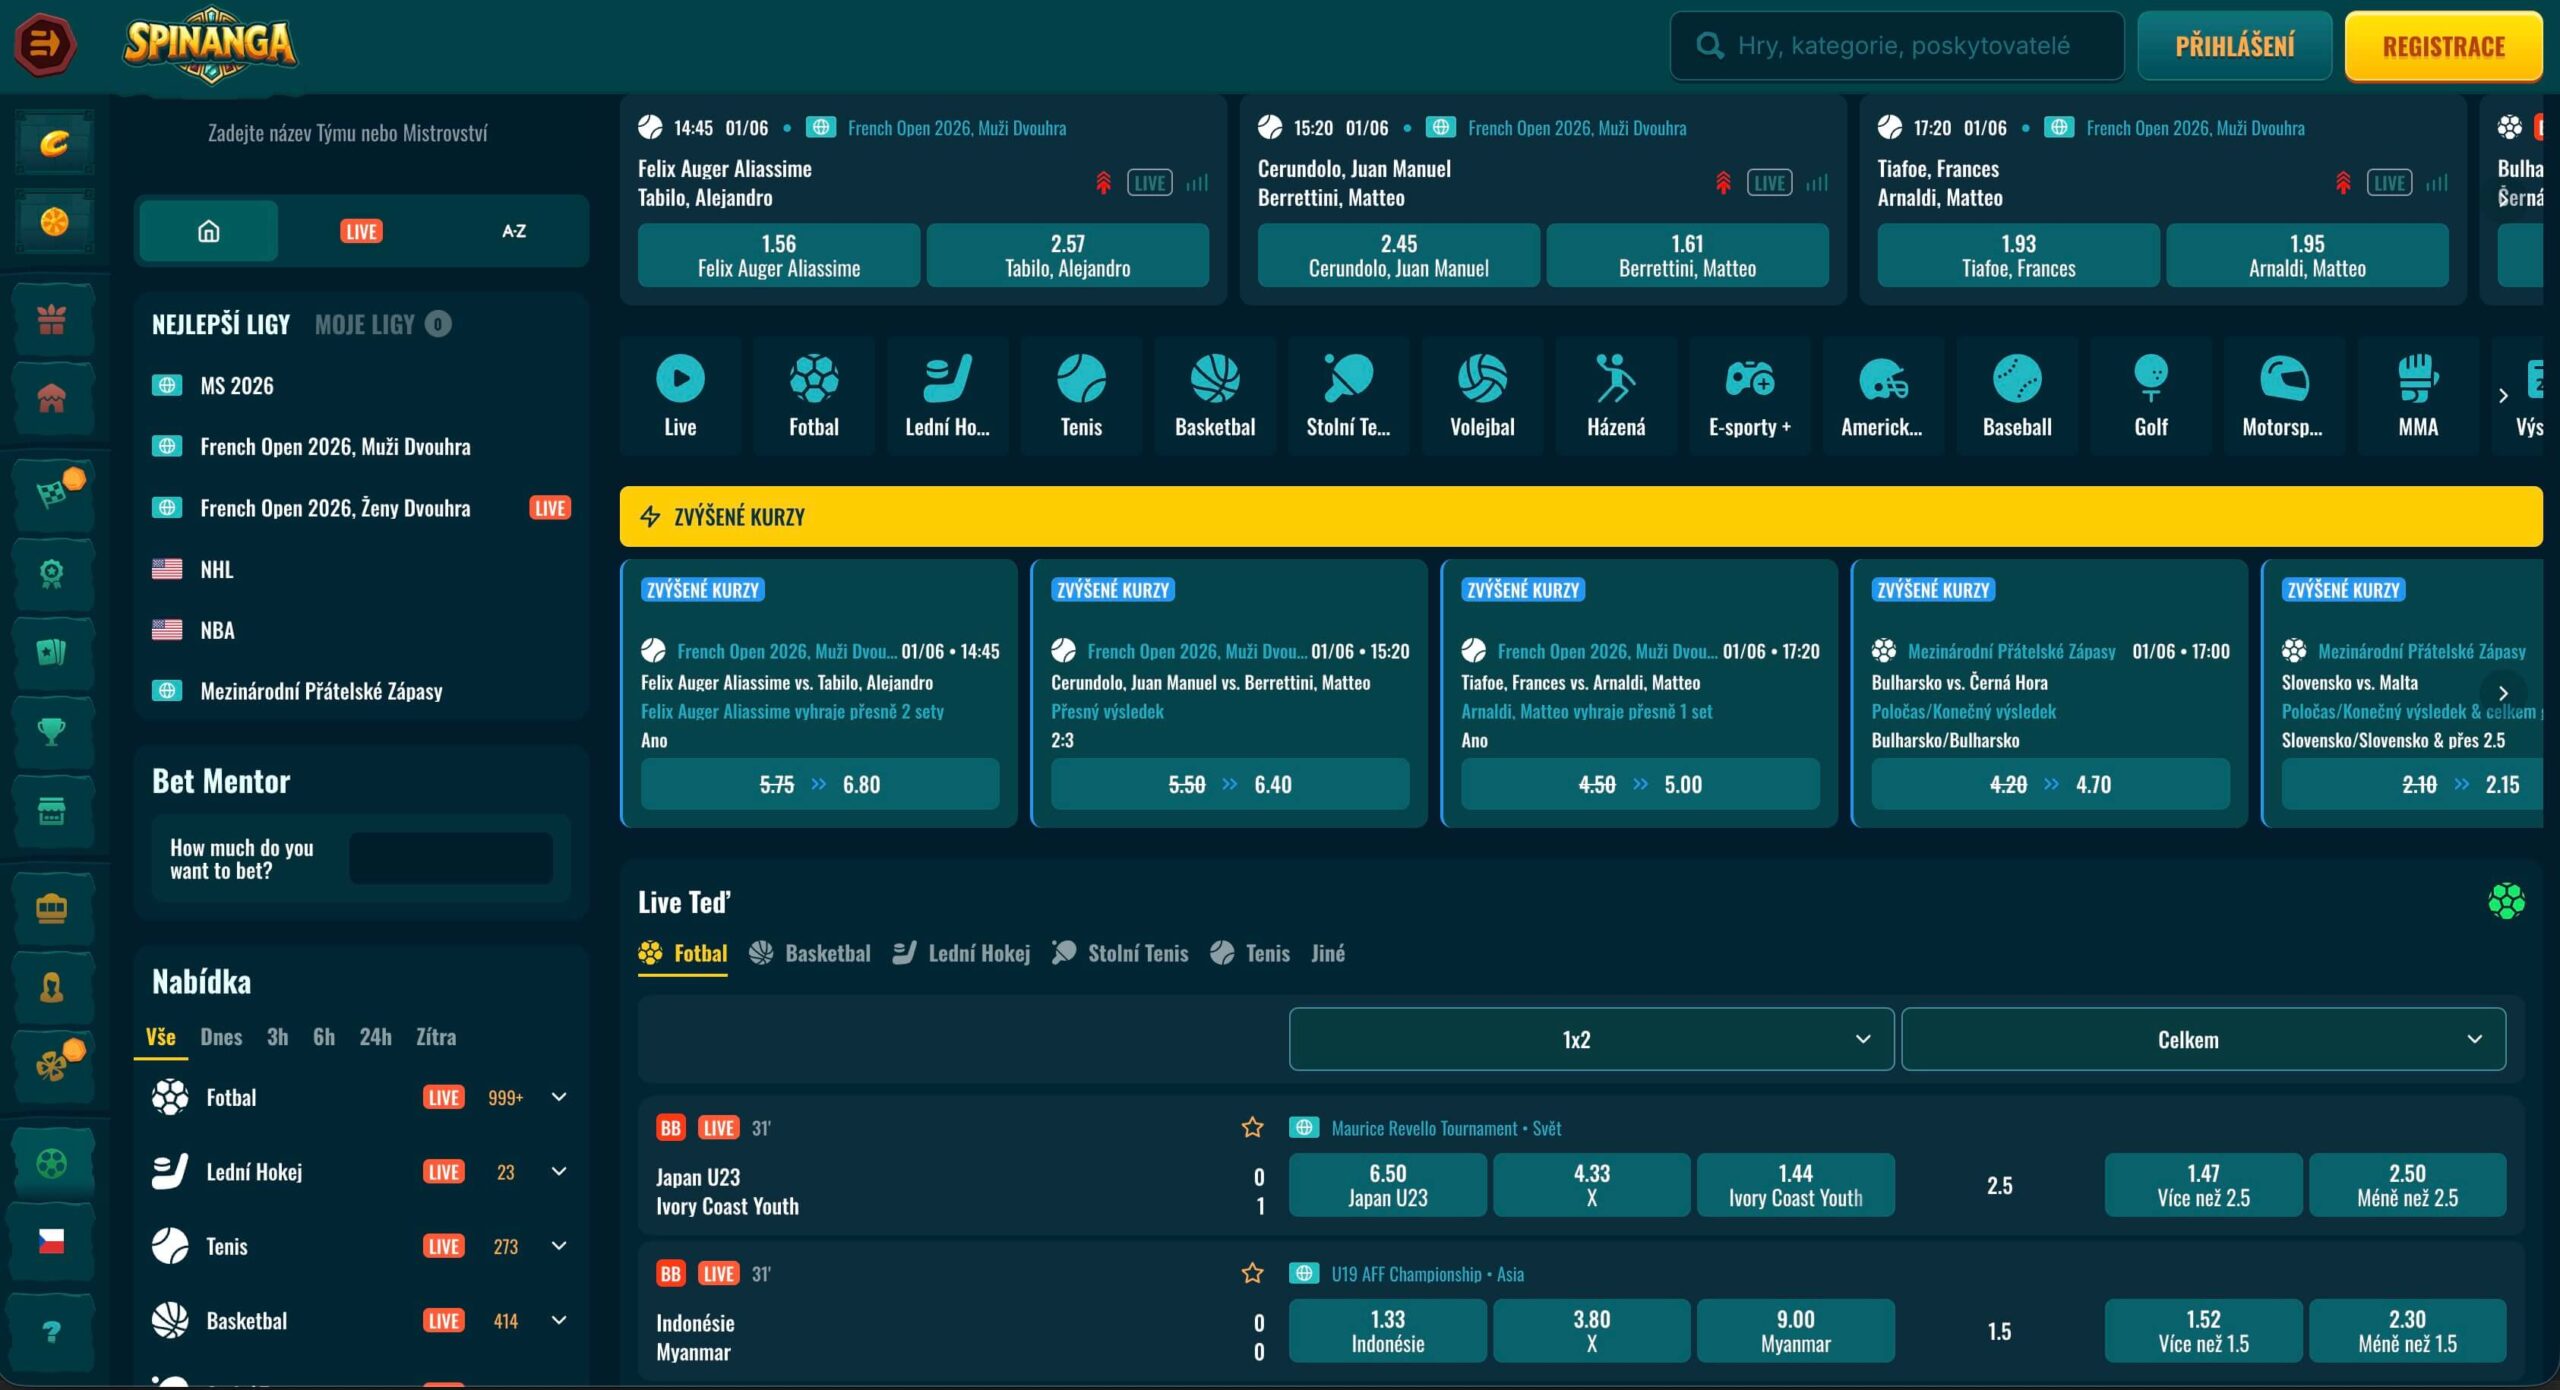Select the Zítra time filter tab
The width and height of the screenshot is (2560, 1390).
pyautogui.click(x=436, y=1037)
